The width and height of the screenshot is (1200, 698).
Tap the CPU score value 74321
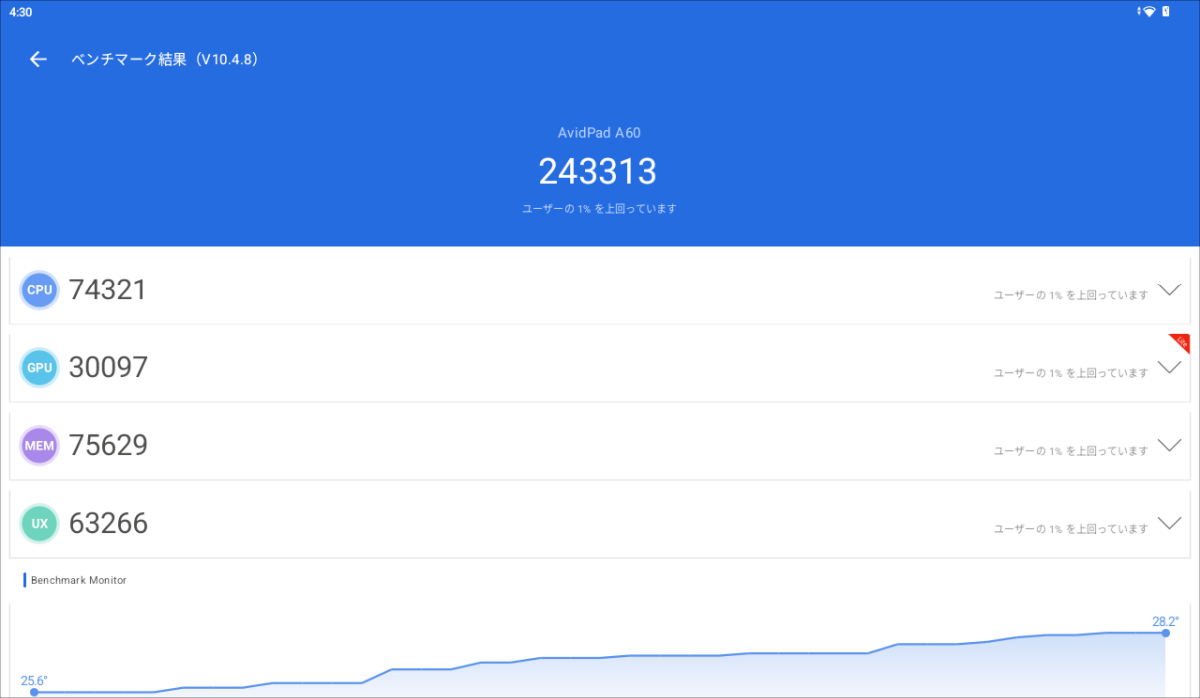coord(108,290)
